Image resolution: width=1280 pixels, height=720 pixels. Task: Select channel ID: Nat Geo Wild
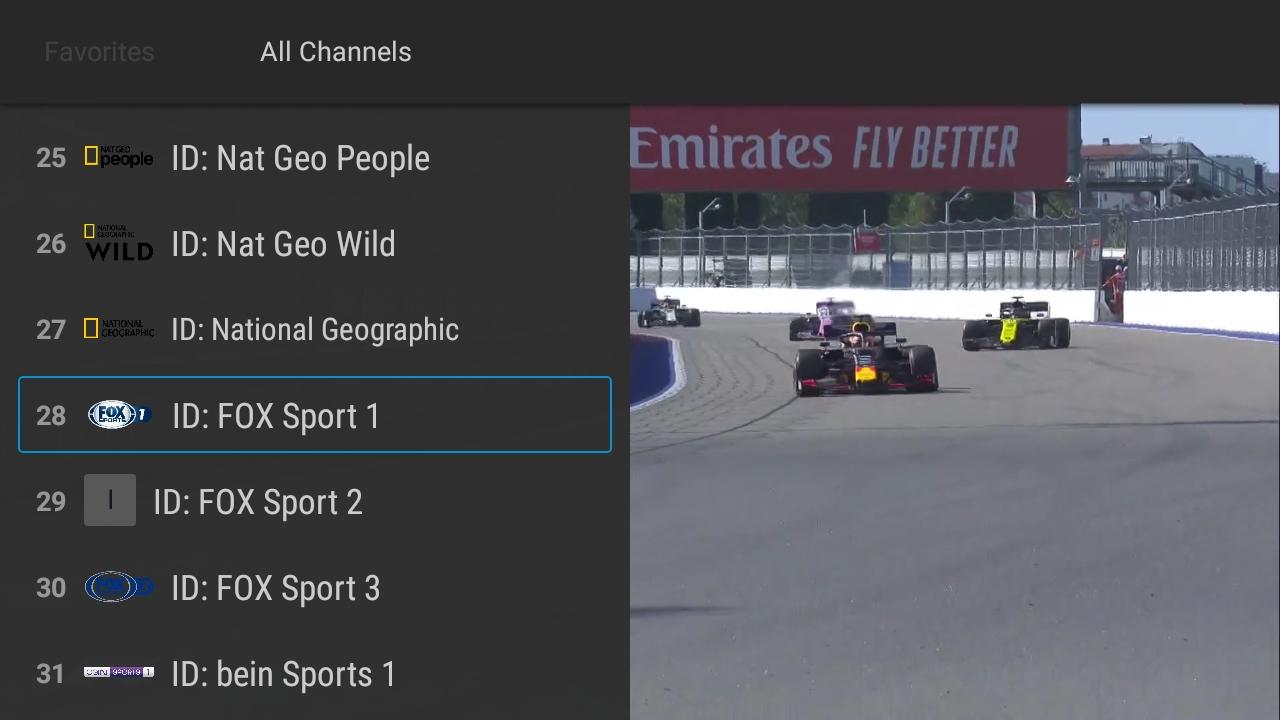point(315,243)
